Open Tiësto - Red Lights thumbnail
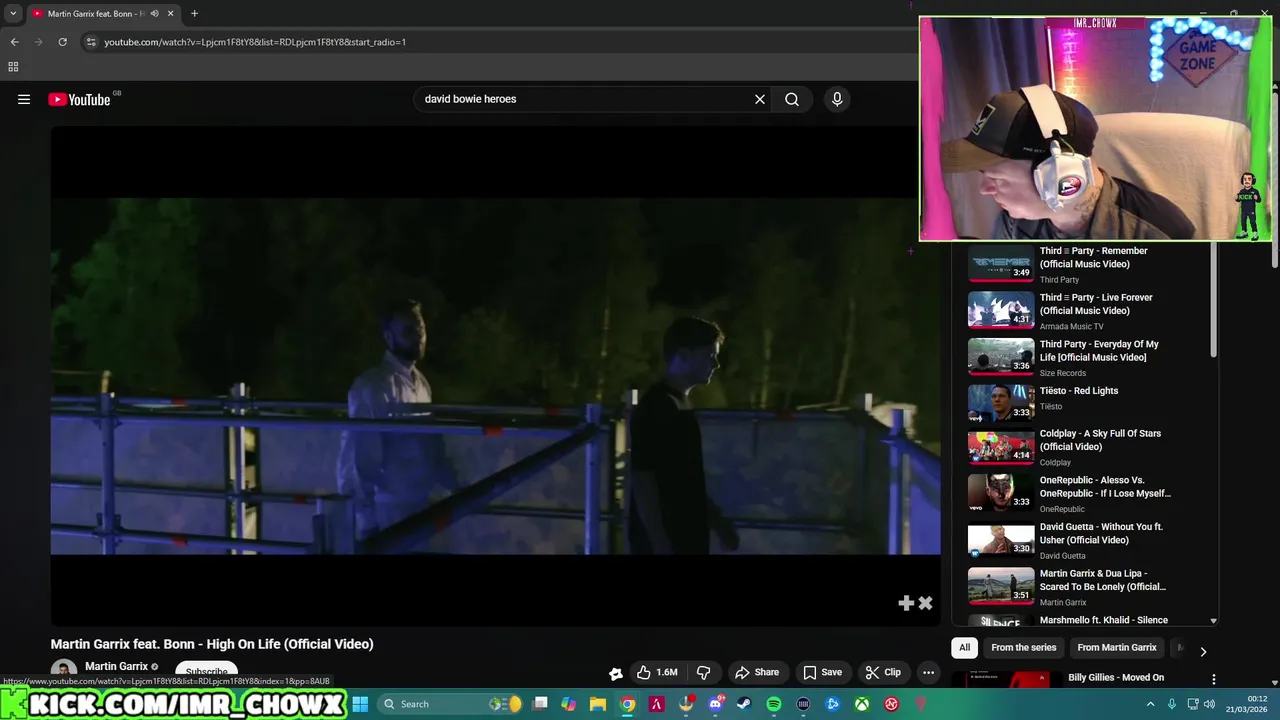 click(1001, 402)
